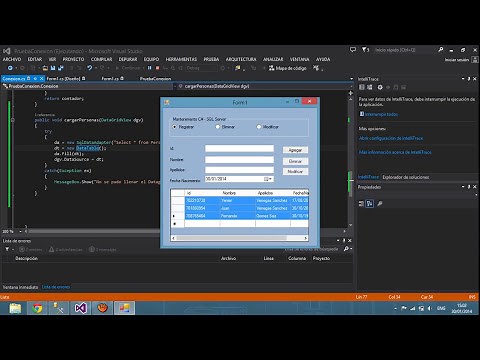Click the Apellidos text field in Form1
This screenshot has height=360, width=480.
pyautogui.click(x=239, y=170)
